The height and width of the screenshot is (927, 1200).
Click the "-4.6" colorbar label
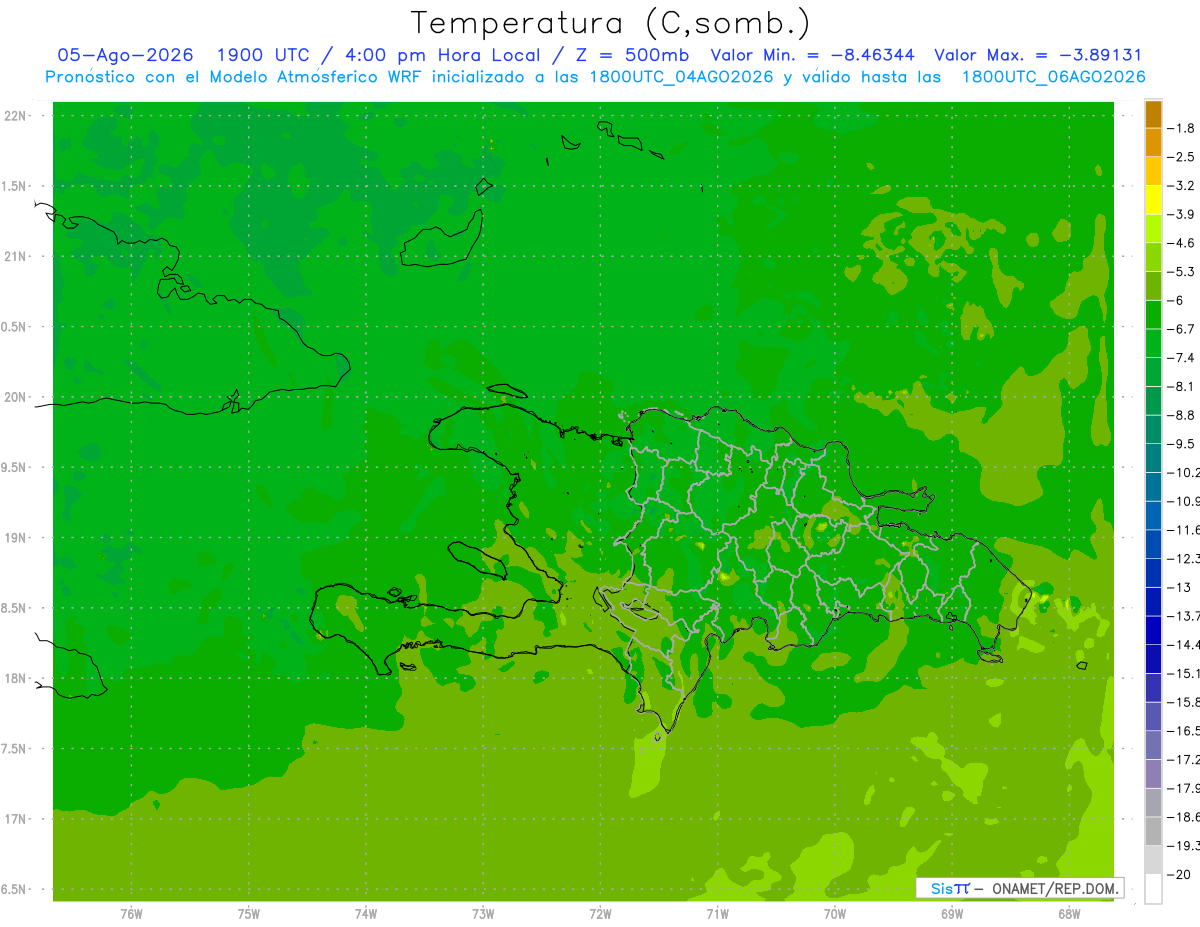(1181, 243)
